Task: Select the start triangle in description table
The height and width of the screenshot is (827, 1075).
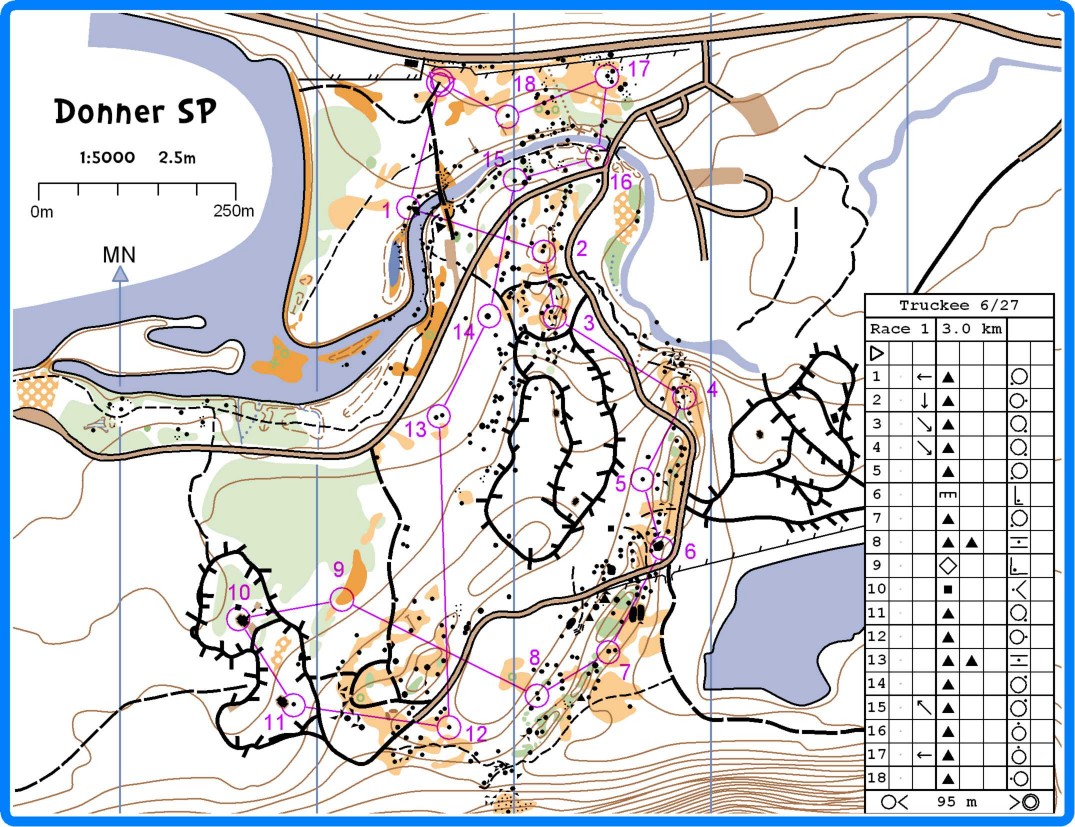Action: pyautogui.click(x=877, y=353)
